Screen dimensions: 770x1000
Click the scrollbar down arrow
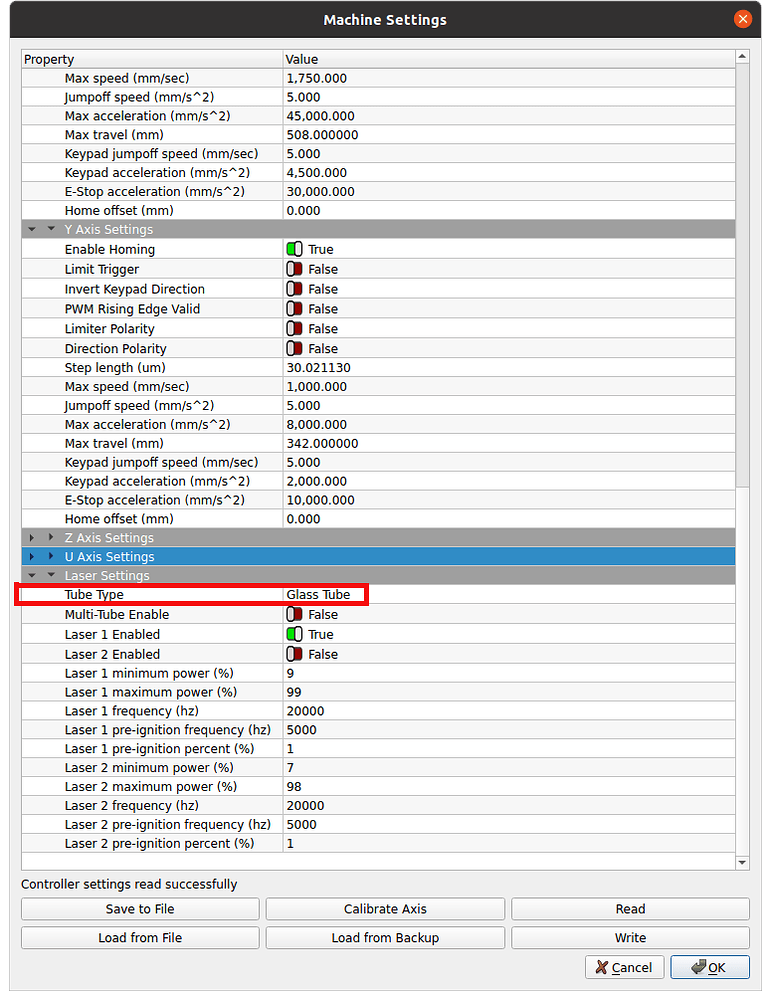(742, 862)
